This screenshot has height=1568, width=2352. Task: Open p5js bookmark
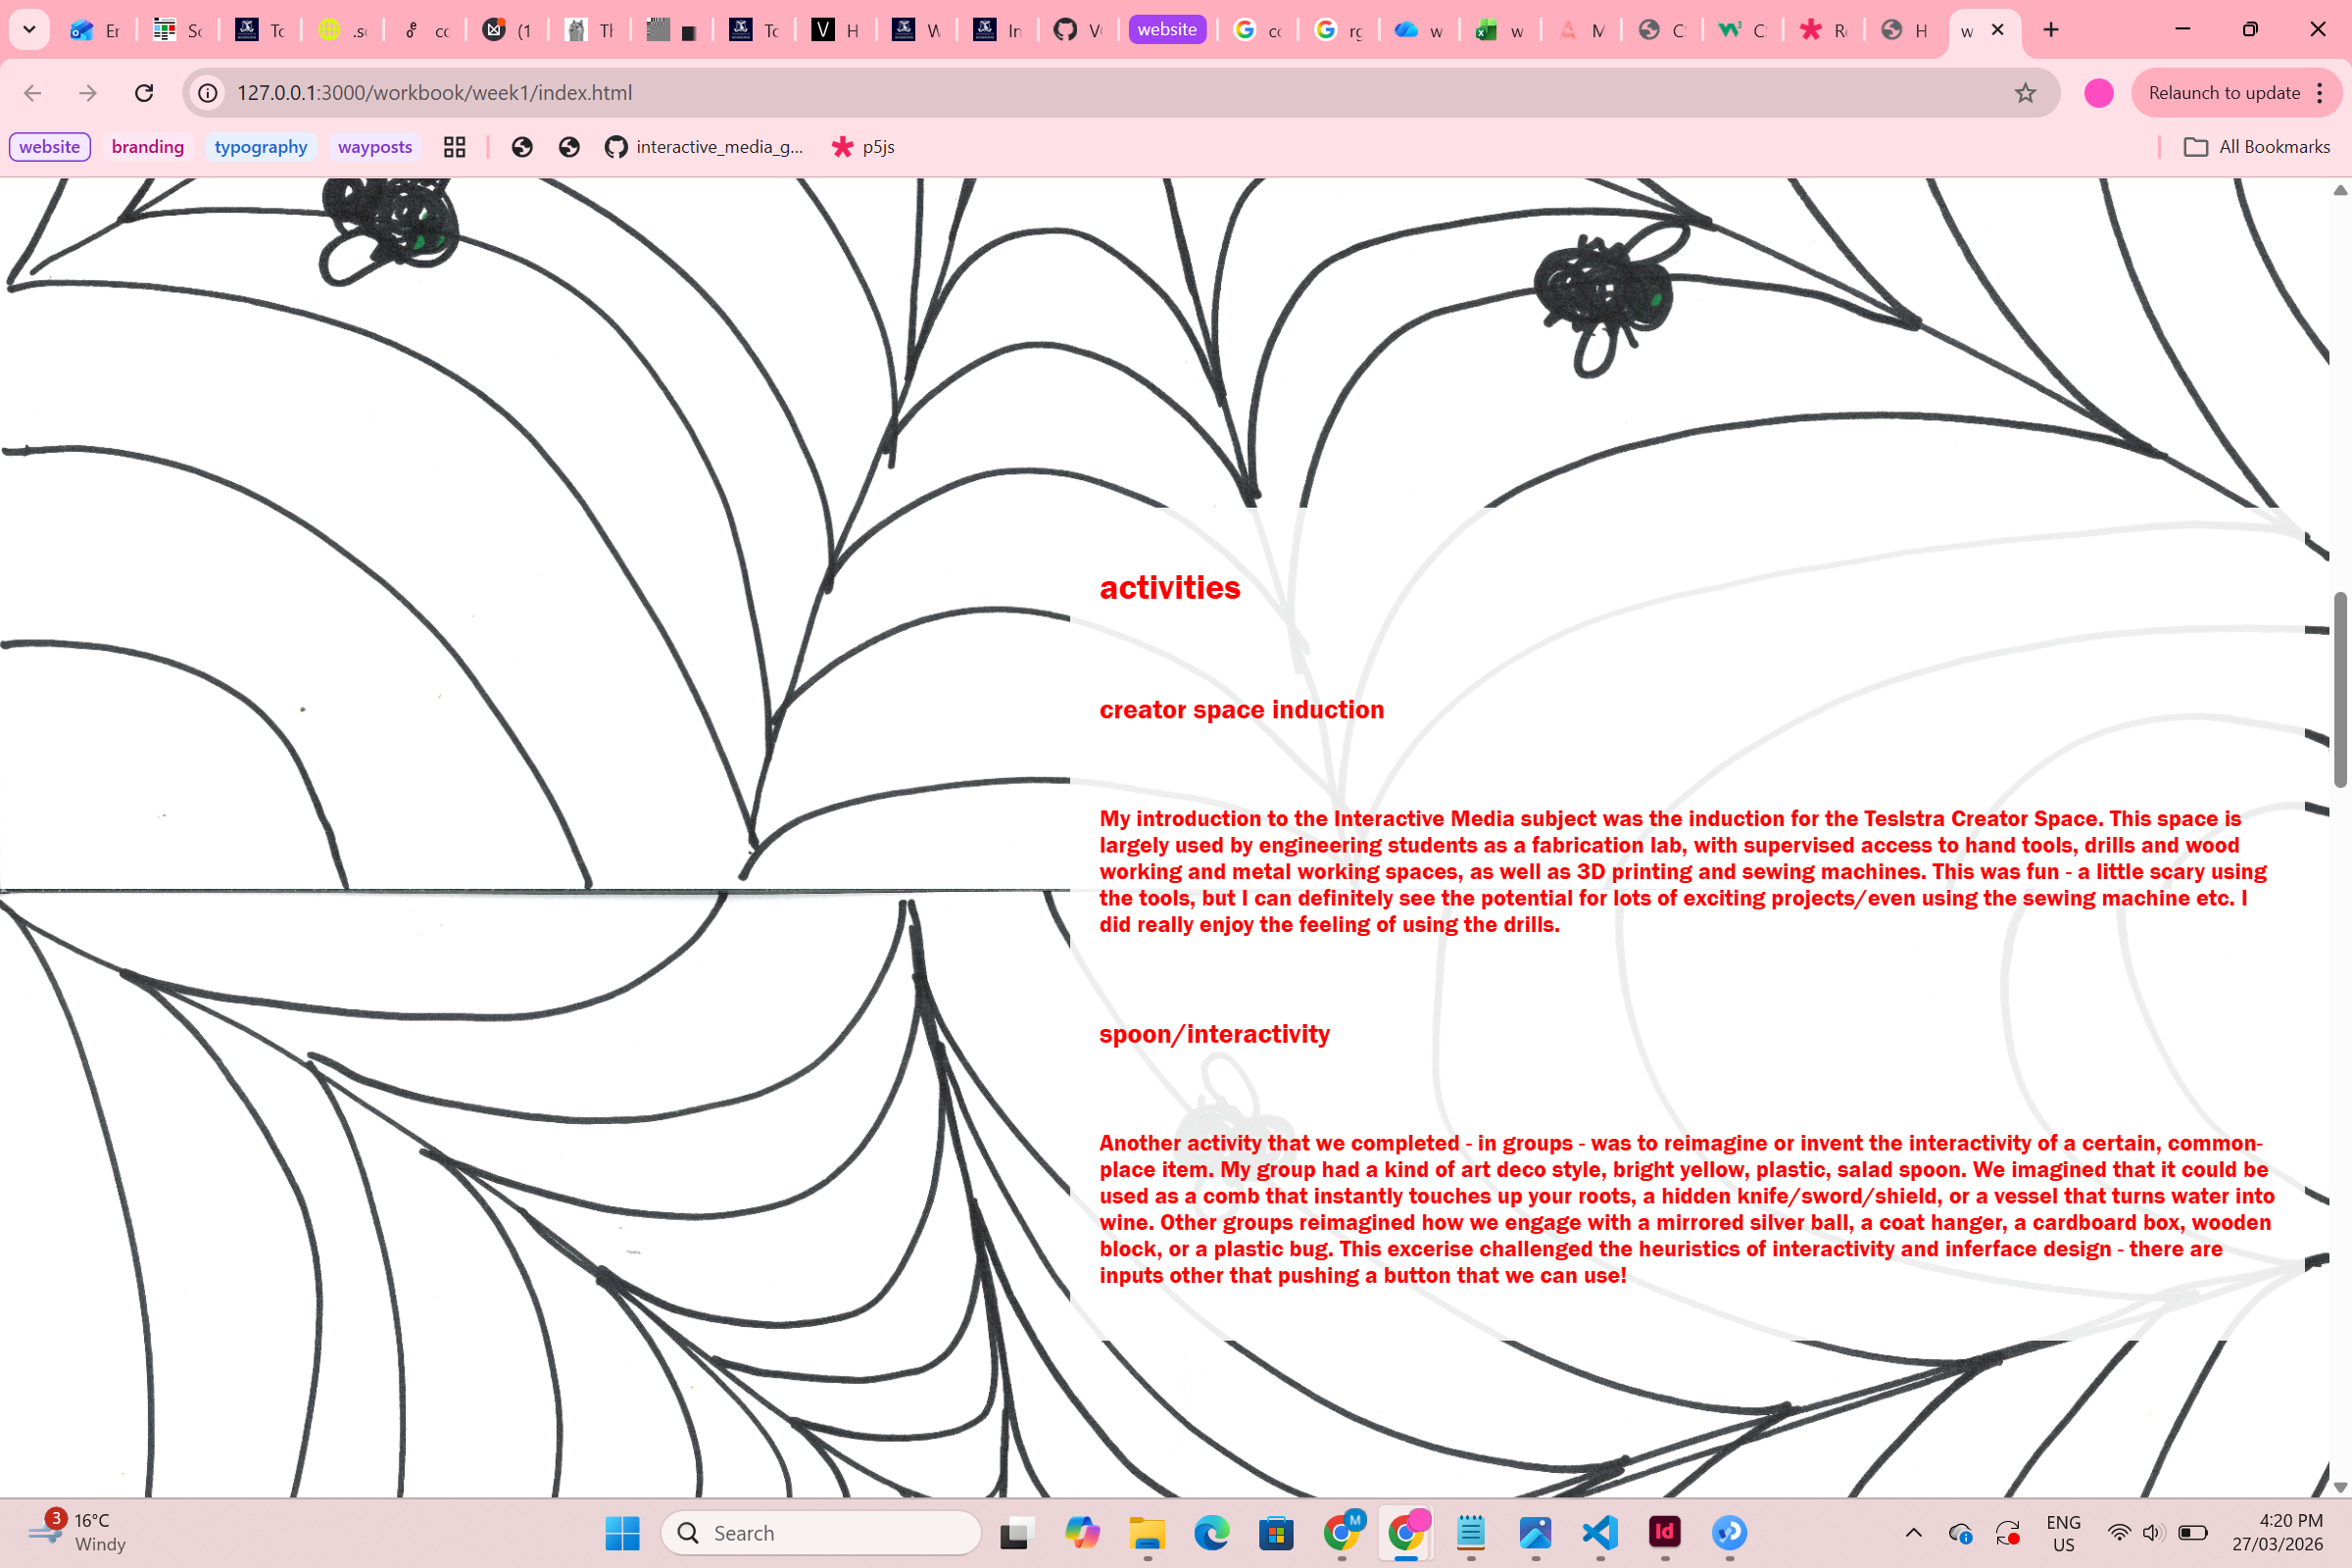863,147
